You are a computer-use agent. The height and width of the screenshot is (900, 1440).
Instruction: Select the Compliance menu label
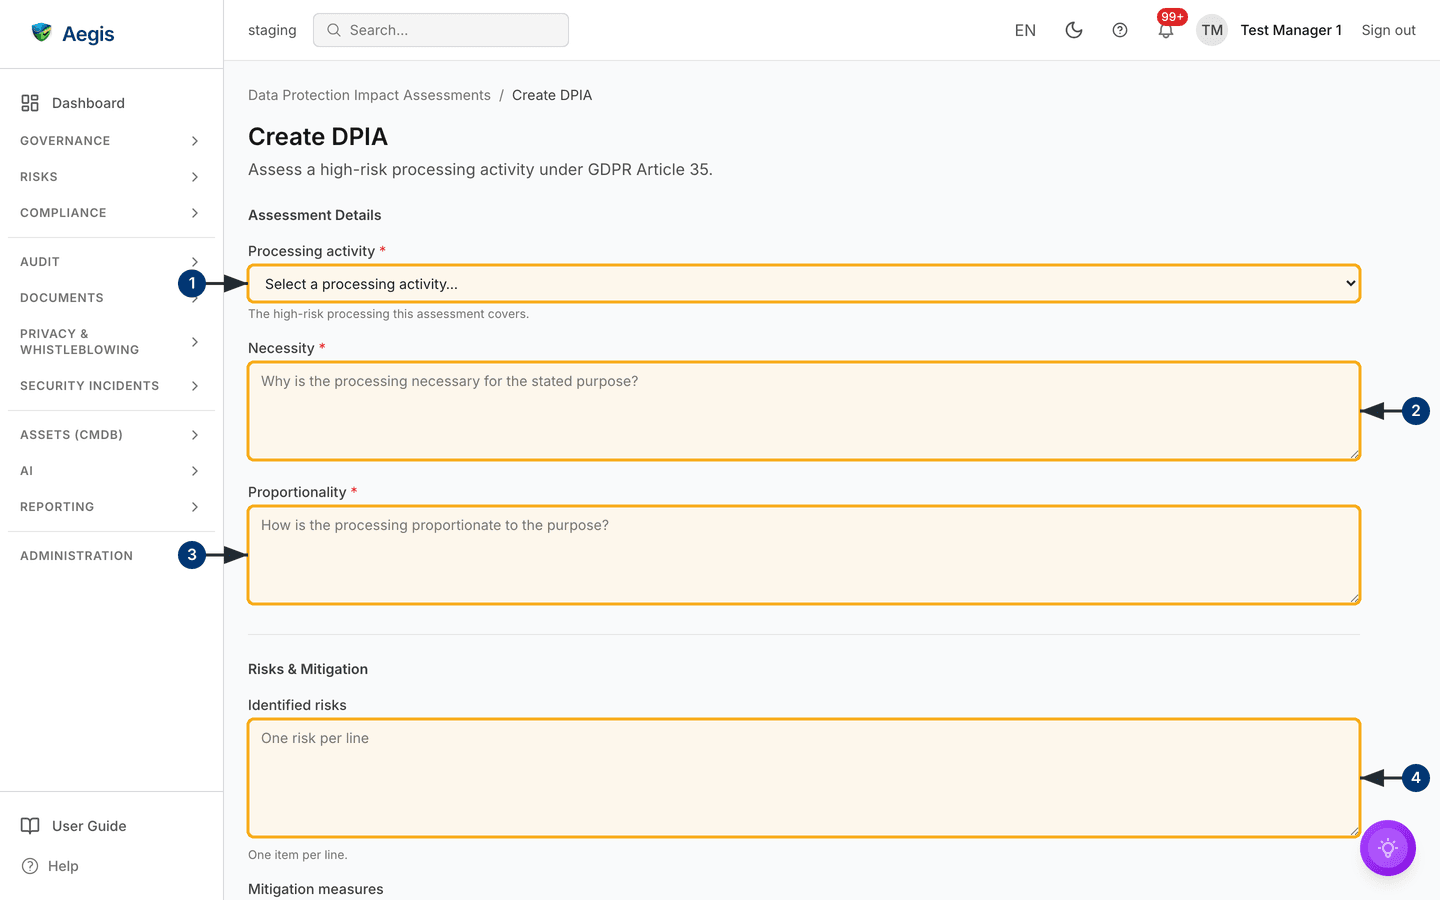63,213
